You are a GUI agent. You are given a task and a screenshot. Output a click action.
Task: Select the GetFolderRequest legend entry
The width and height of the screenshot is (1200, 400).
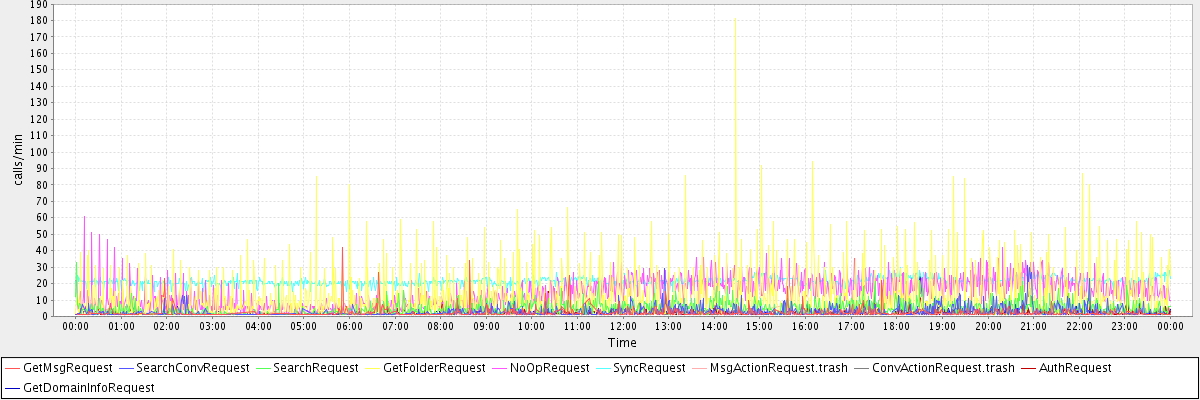click(x=433, y=368)
